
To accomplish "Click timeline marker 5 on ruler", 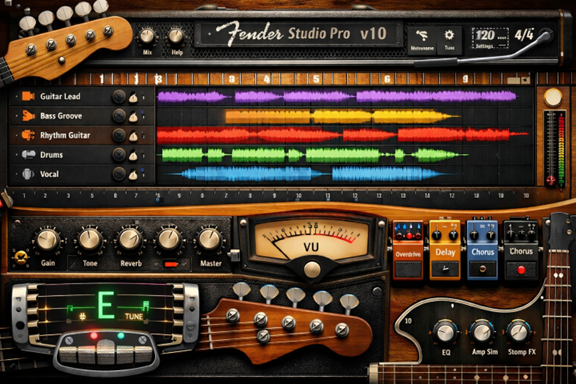I will coord(316,79).
